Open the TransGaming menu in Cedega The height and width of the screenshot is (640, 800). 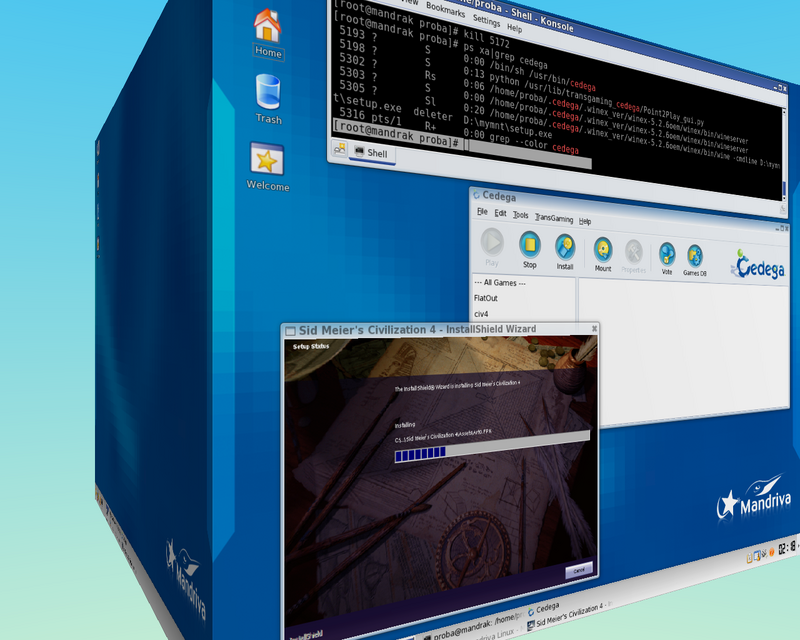[x=554, y=218]
